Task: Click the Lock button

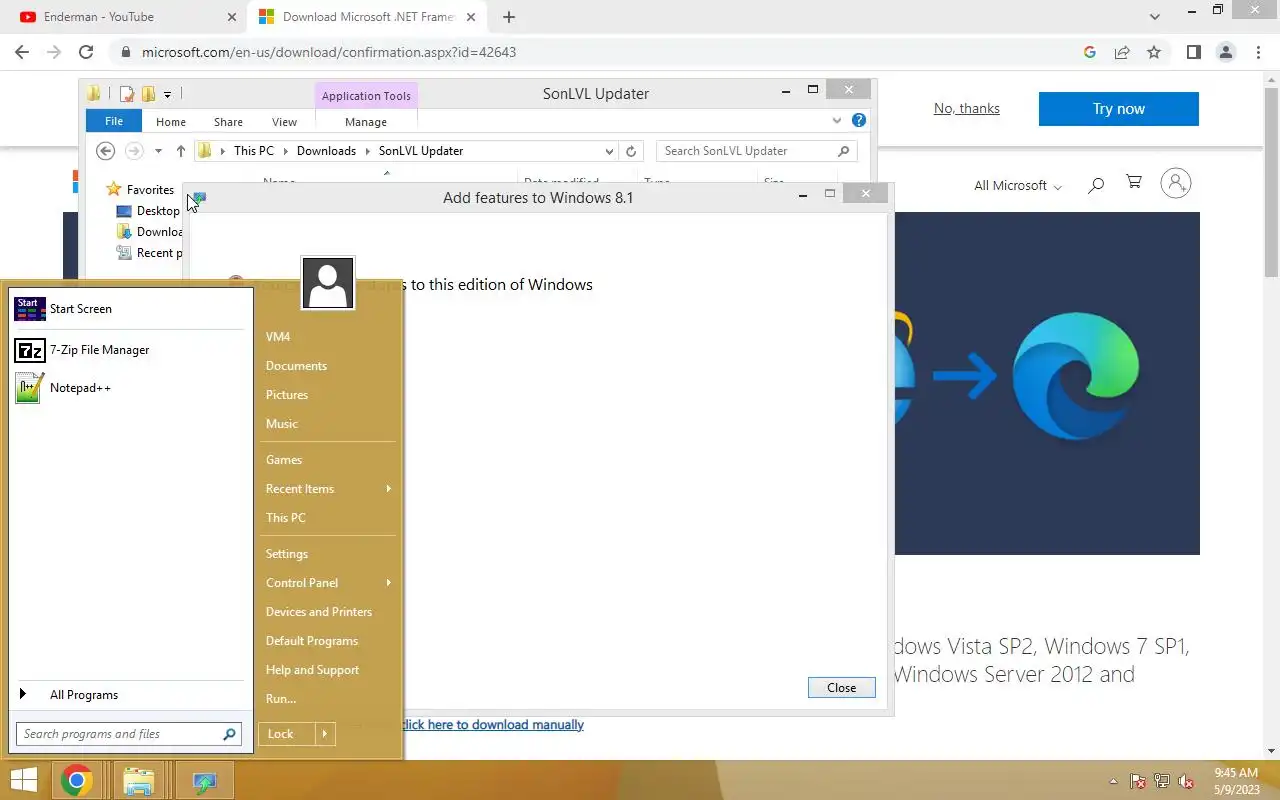Action: [285, 734]
